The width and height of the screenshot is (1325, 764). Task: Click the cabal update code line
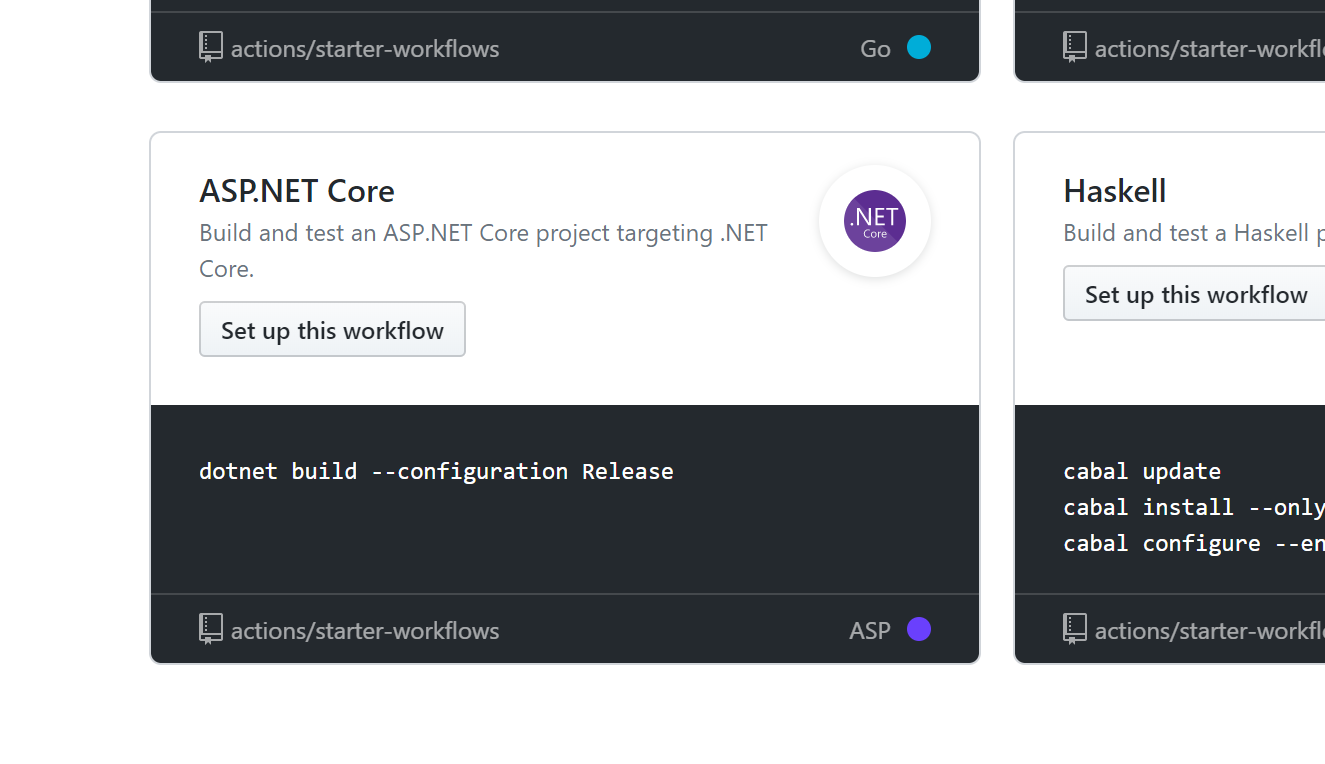pyautogui.click(x=1142, y=471)
